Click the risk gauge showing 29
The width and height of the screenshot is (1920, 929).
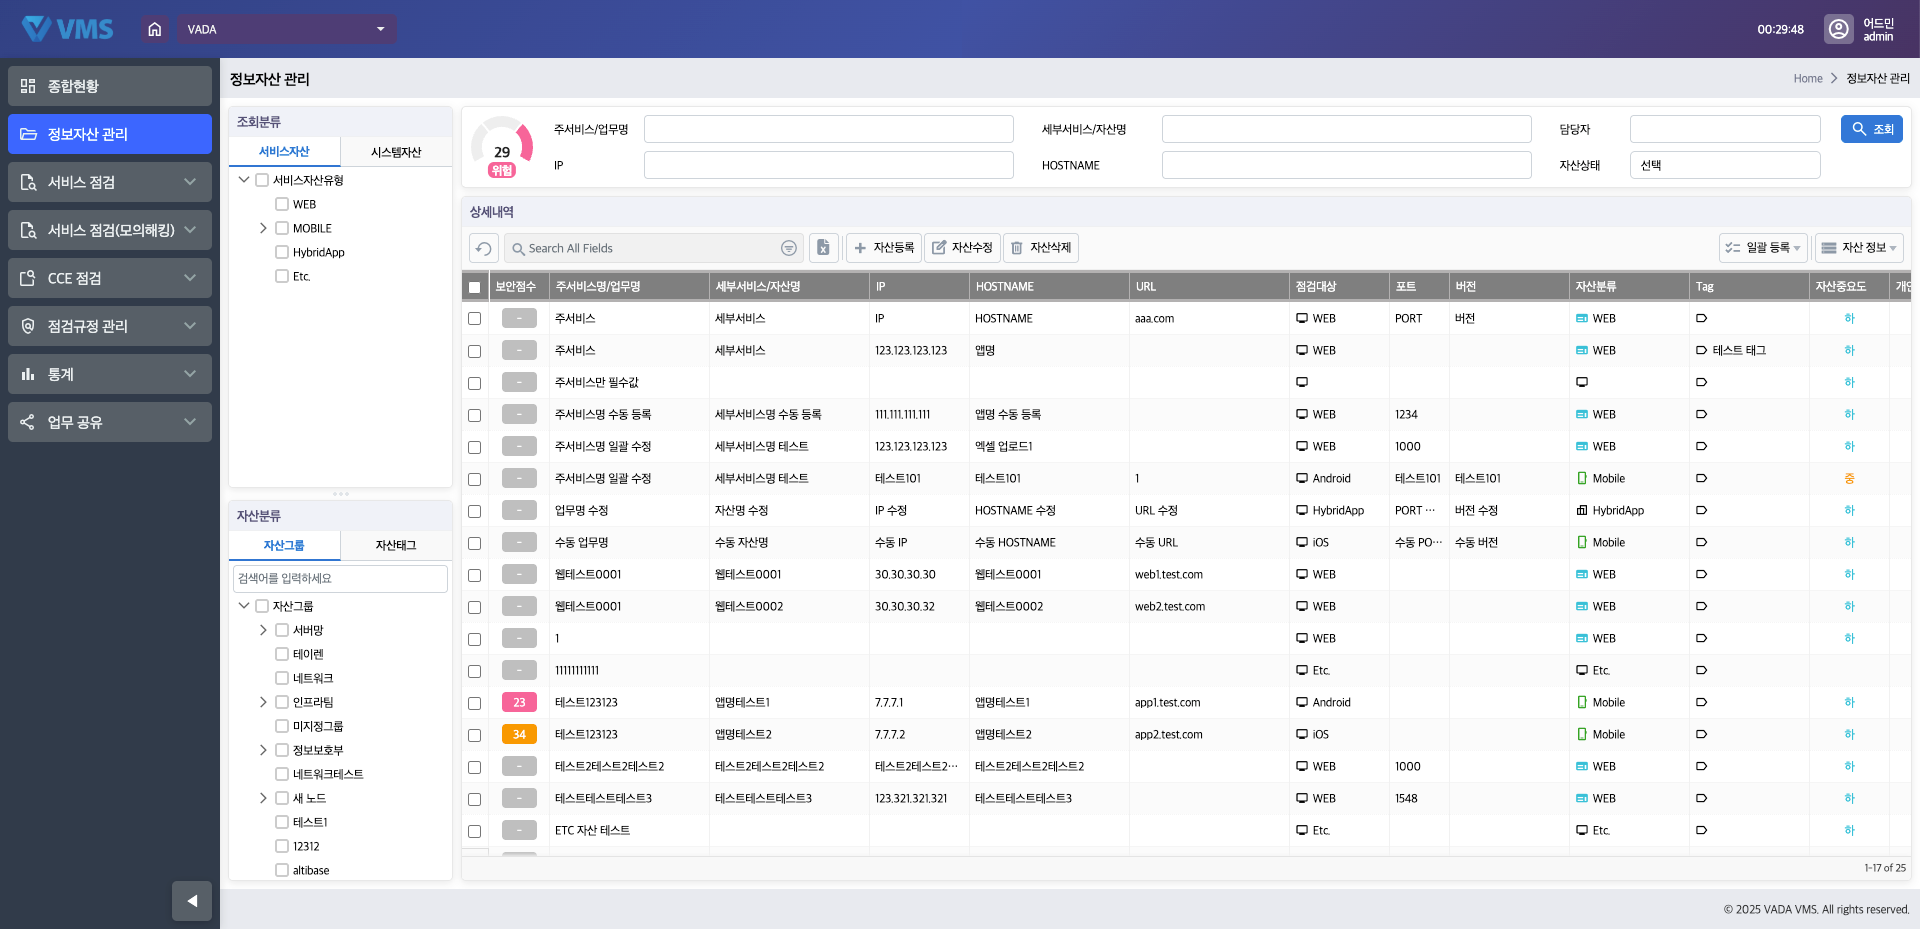coord(502,147)
